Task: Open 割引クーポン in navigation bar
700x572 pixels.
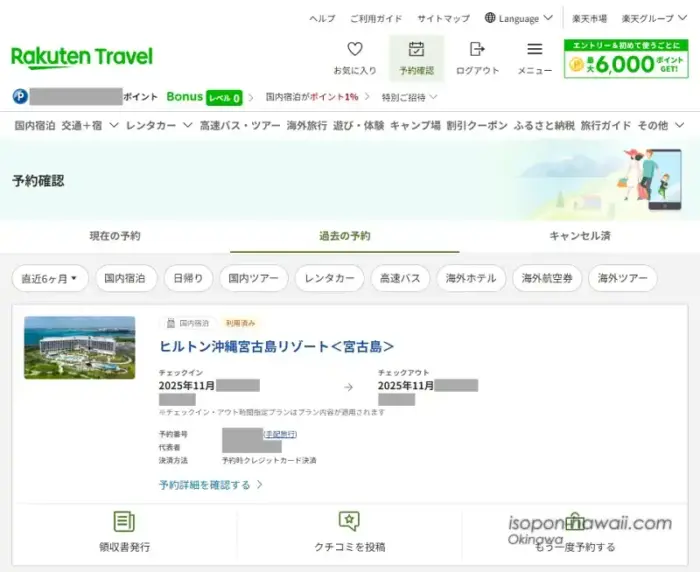Action: point(477,125)
